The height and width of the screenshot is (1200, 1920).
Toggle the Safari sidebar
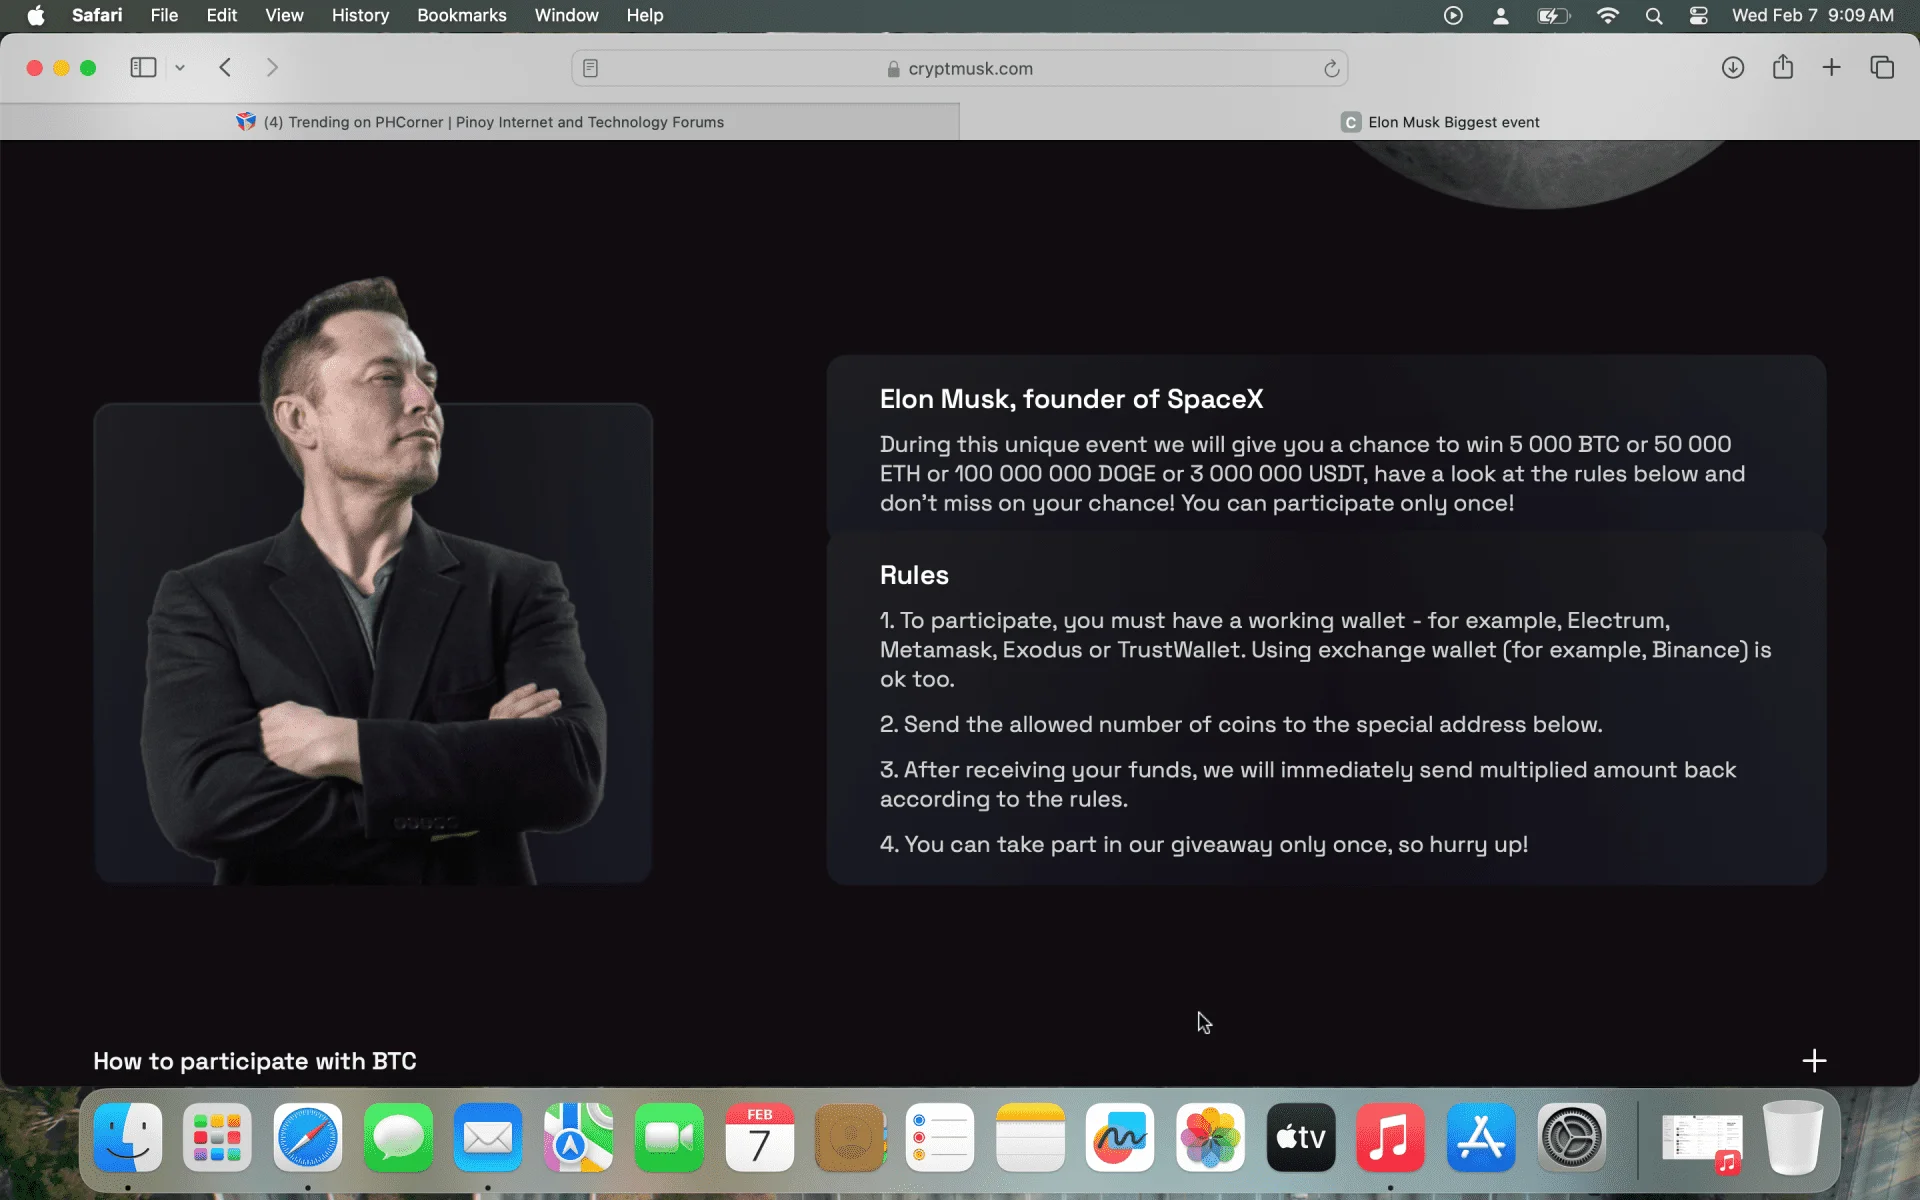(143, 67)
